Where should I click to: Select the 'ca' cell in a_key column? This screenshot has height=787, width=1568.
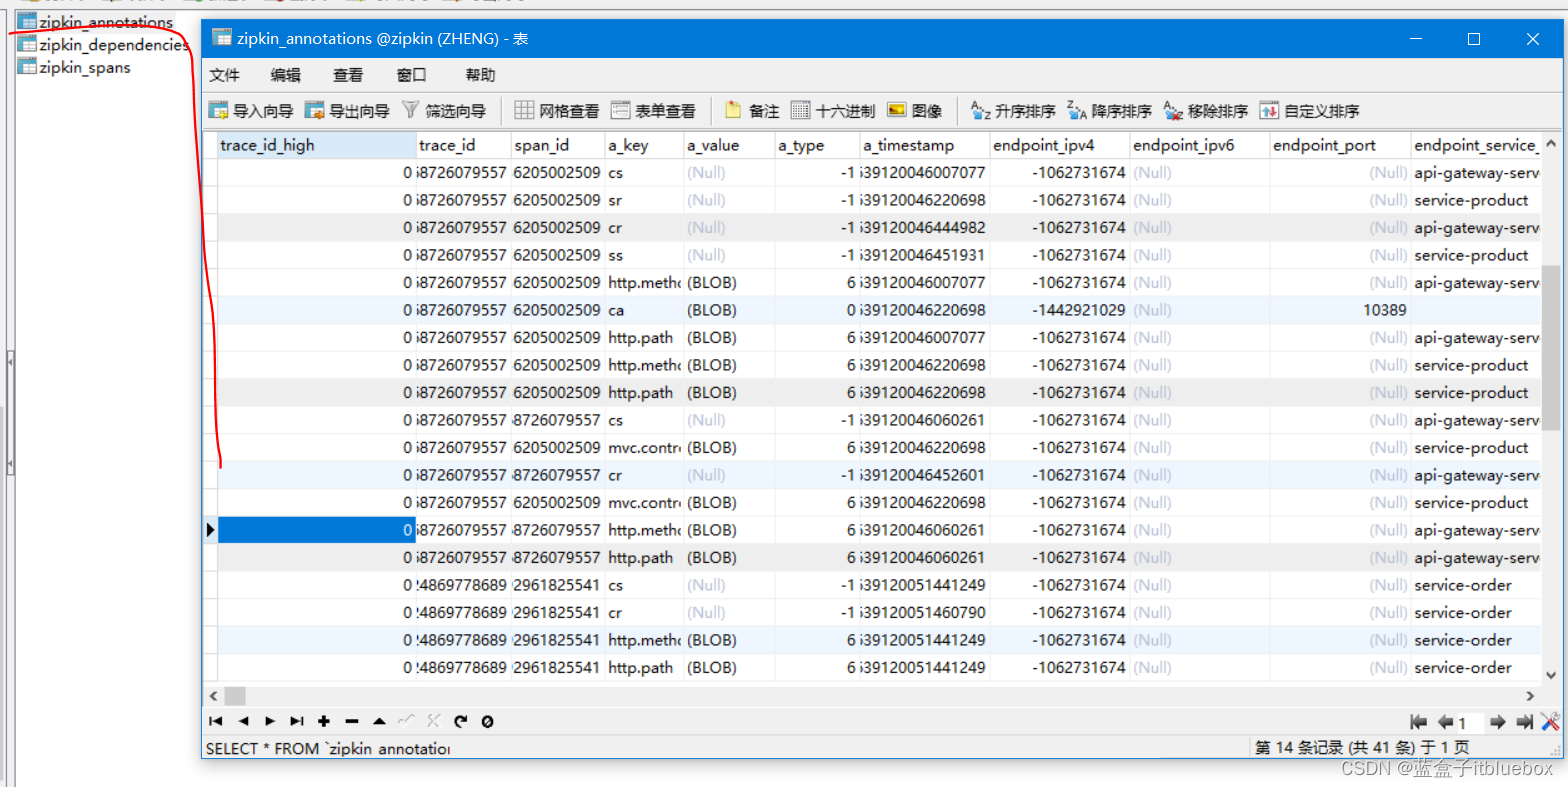[645, 310]
